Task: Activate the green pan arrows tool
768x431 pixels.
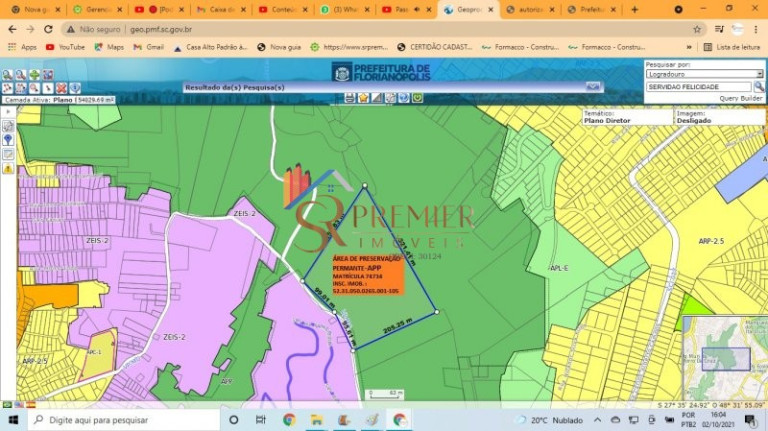Action: tap(34, 75)
